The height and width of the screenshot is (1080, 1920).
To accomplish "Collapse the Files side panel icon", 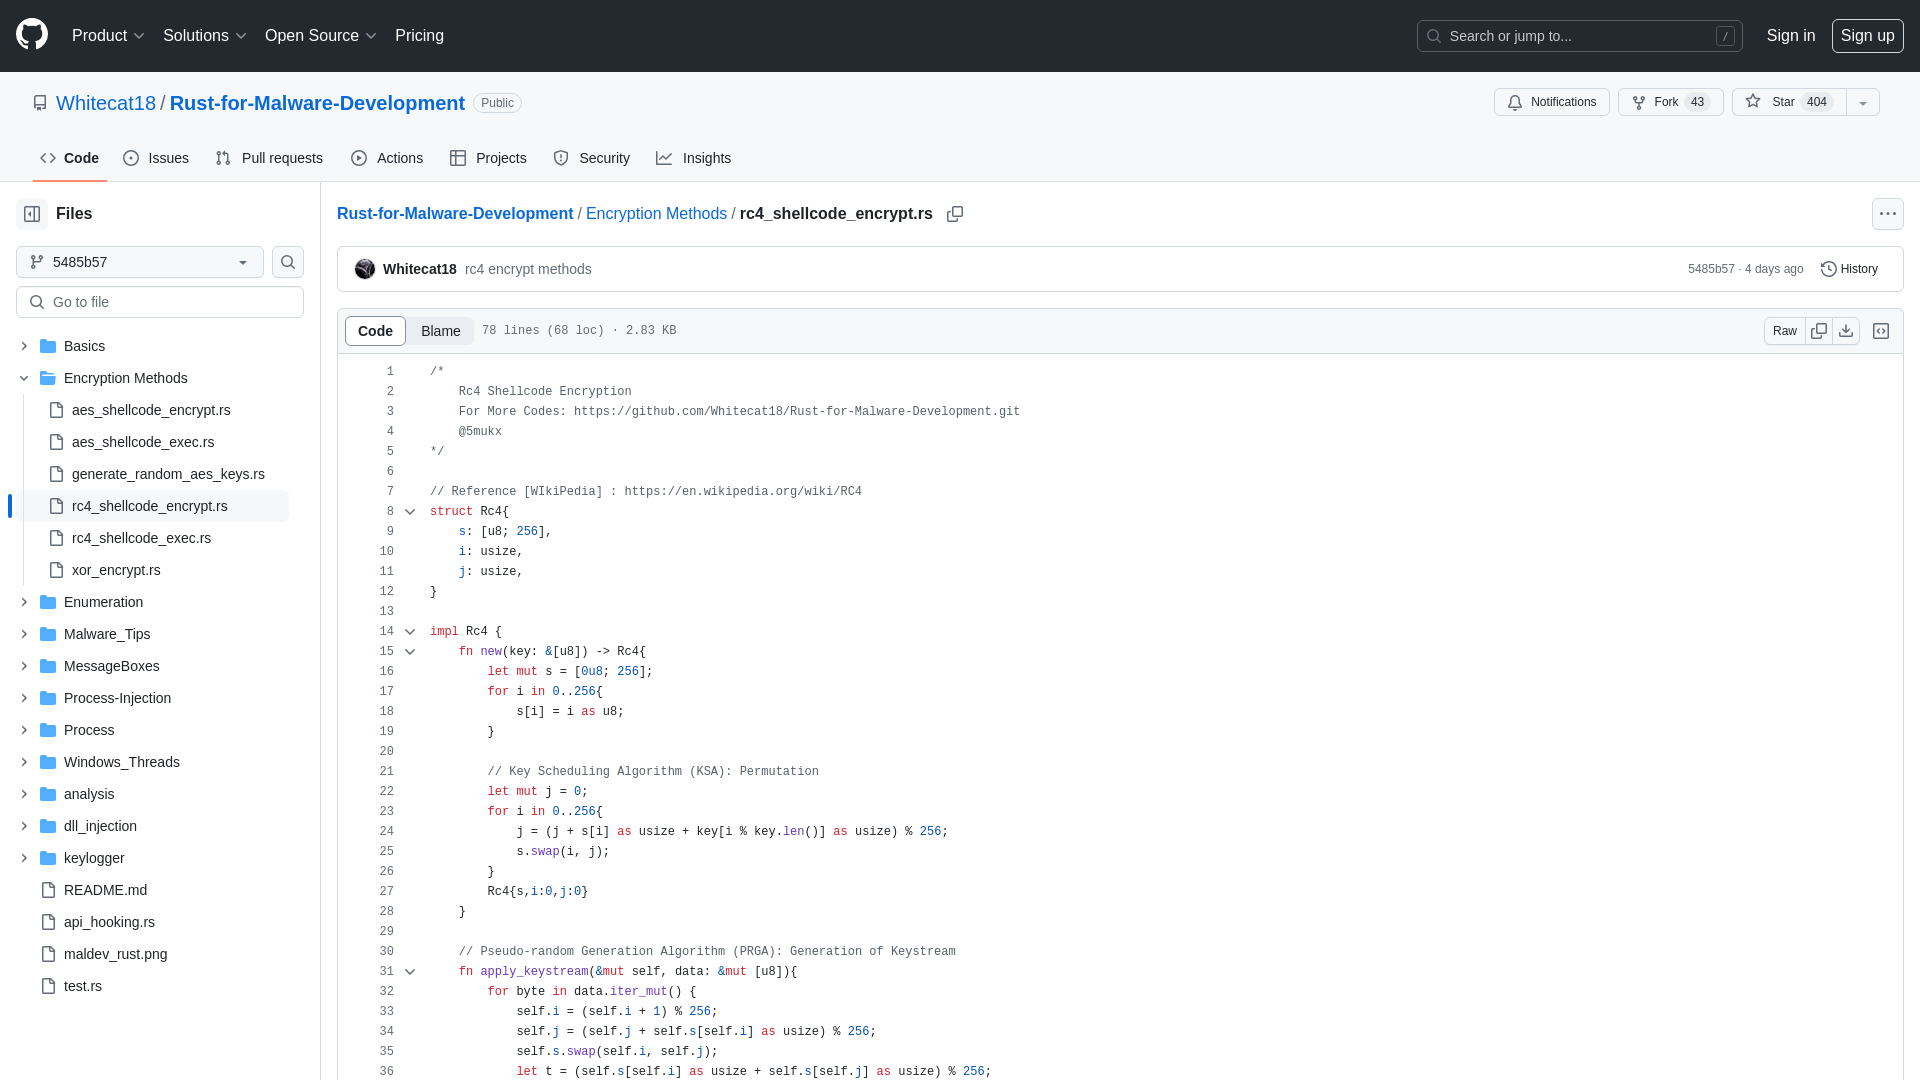I will coord(32,214).
